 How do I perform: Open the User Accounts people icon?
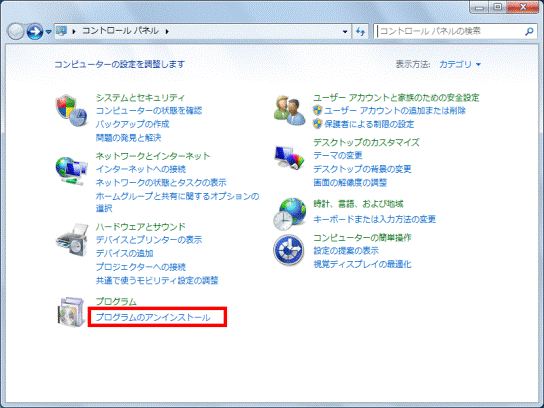289,111
